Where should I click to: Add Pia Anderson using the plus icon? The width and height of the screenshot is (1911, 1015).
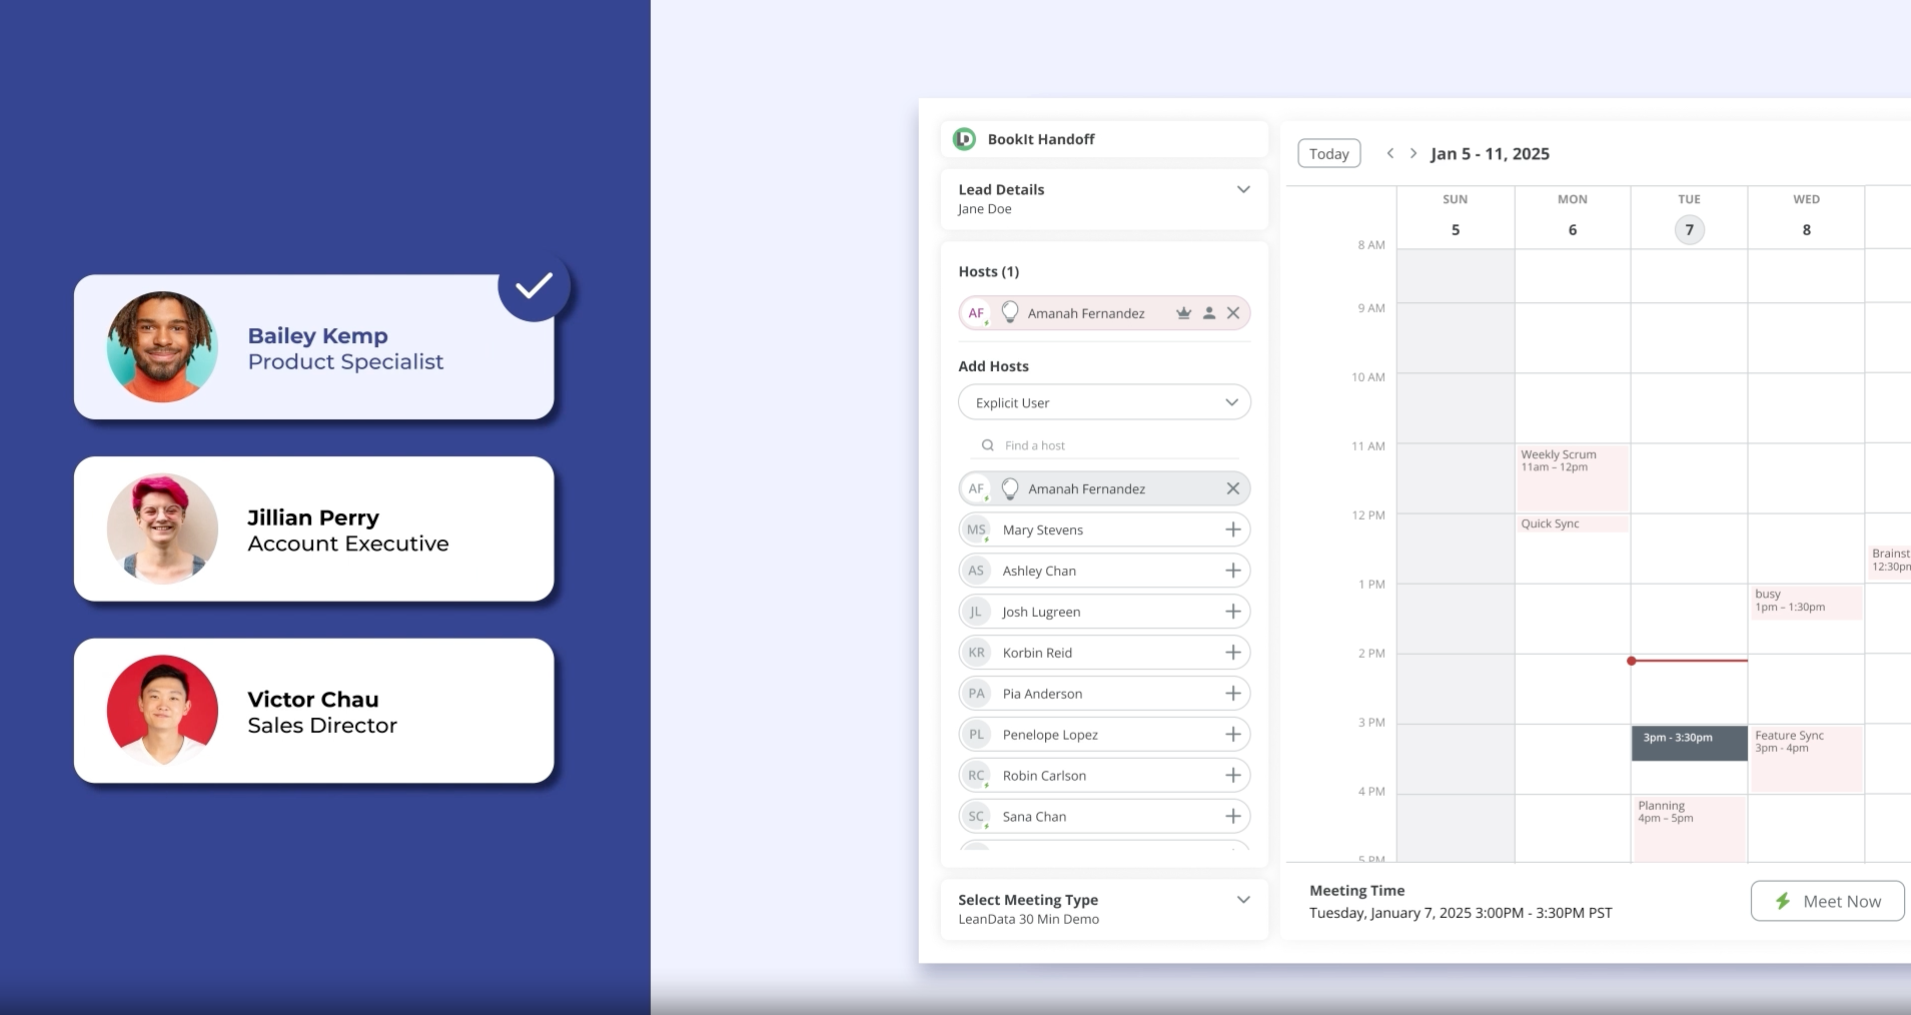[x=1233, y=694]
